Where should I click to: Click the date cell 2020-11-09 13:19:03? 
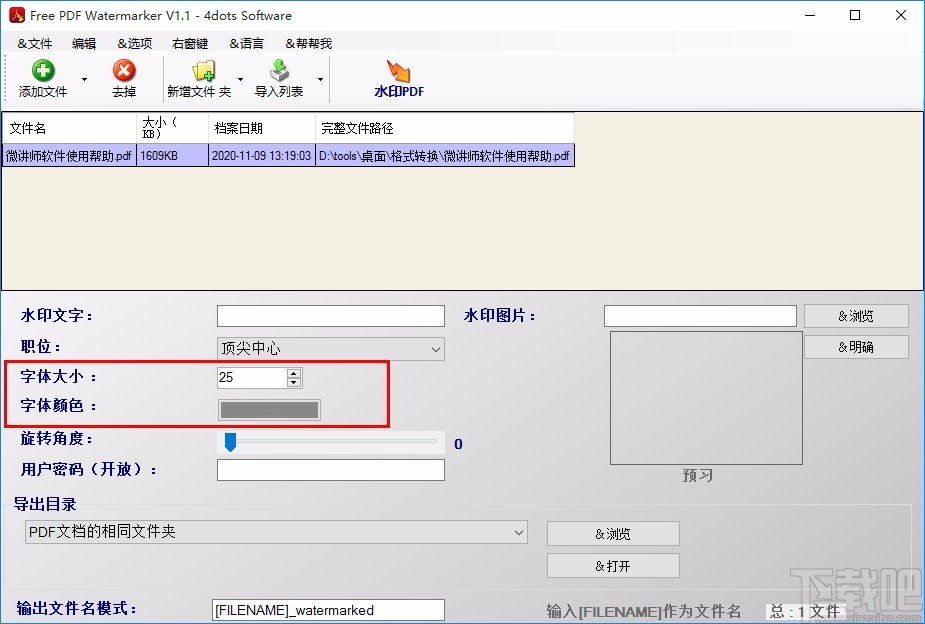pos(262,156)
